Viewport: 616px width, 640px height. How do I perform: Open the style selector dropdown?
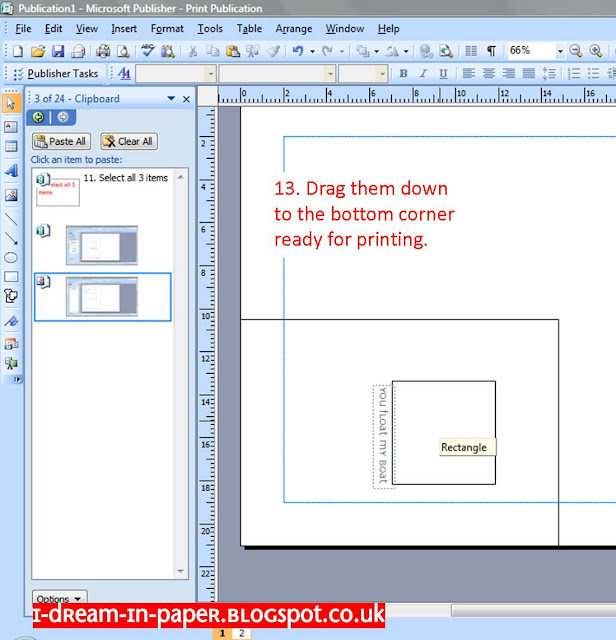(211, 74)
